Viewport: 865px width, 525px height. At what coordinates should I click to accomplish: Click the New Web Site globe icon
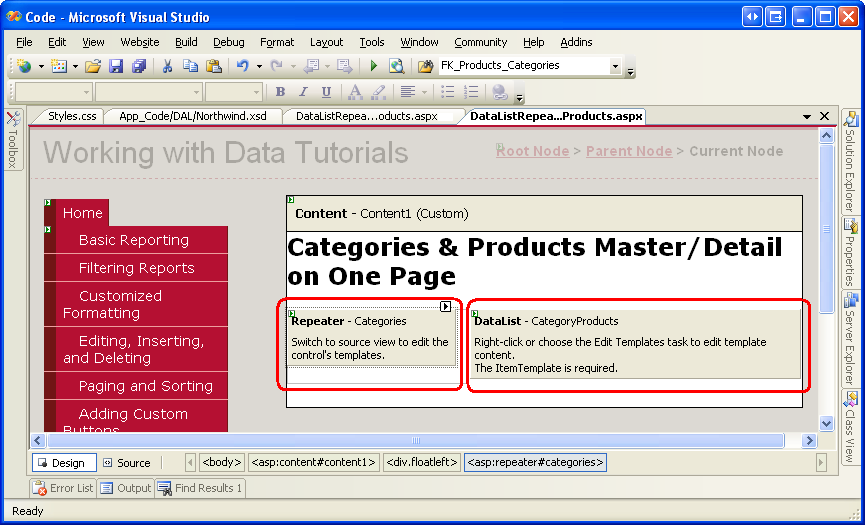tap(24, 66)
